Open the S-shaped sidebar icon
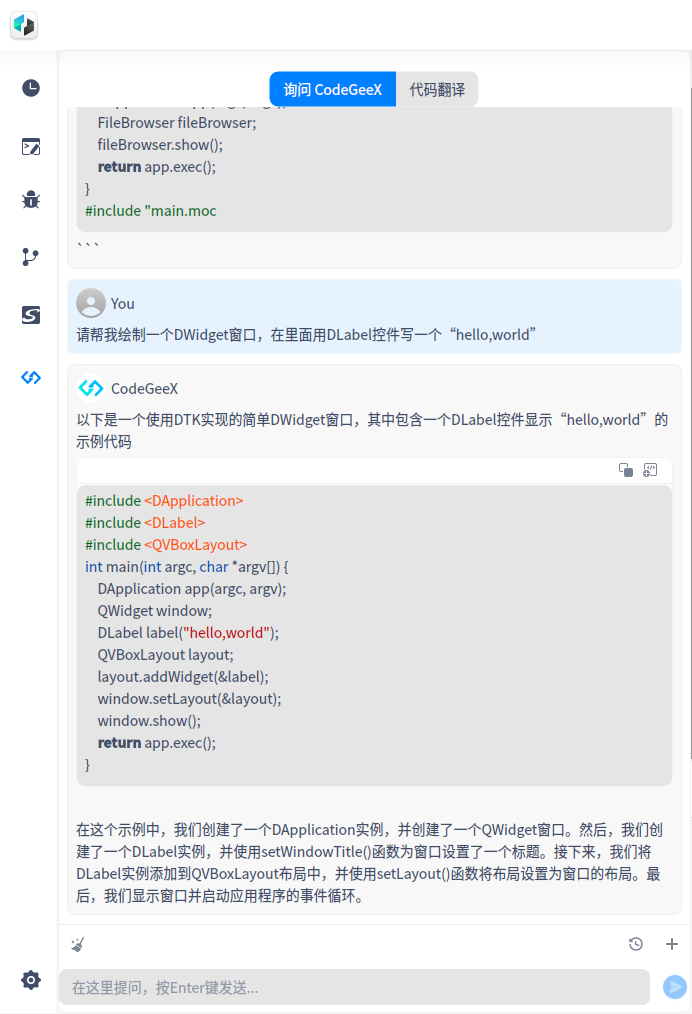692x1014 pixels. pyautogui.click(x=30, y=315)
